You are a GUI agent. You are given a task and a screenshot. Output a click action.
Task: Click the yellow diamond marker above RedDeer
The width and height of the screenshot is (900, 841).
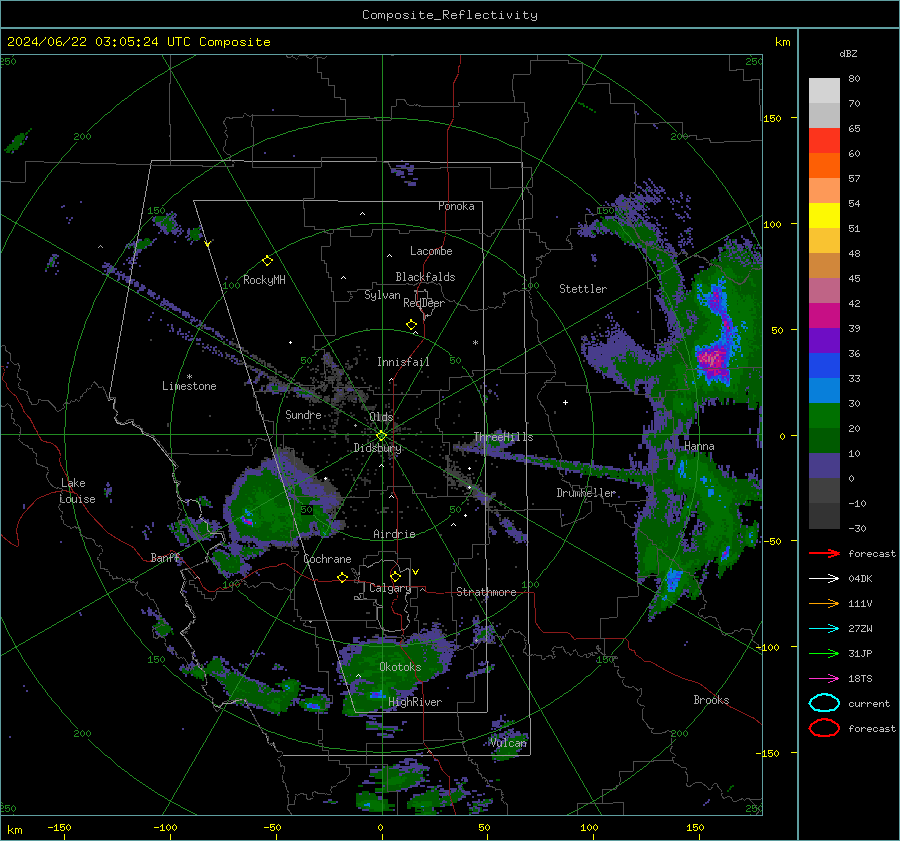411,325
